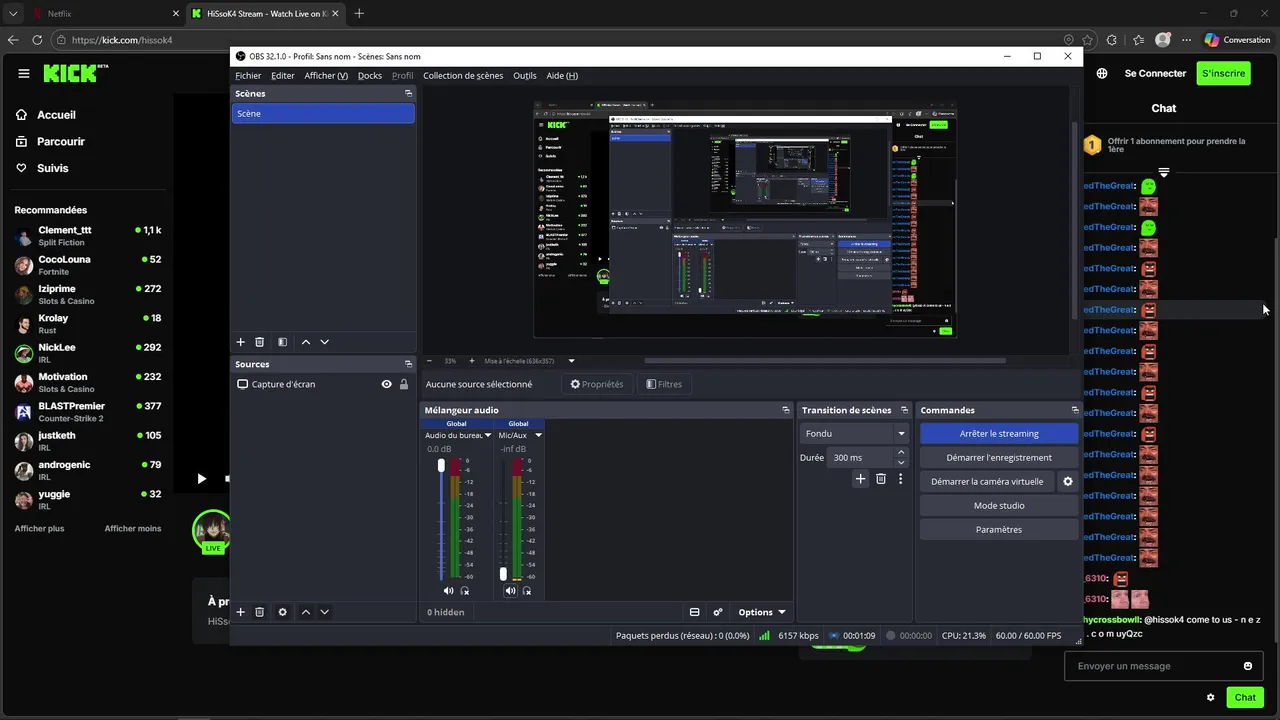
Task: Remove source with trash icon in Sources
Action: pos(260,612)
